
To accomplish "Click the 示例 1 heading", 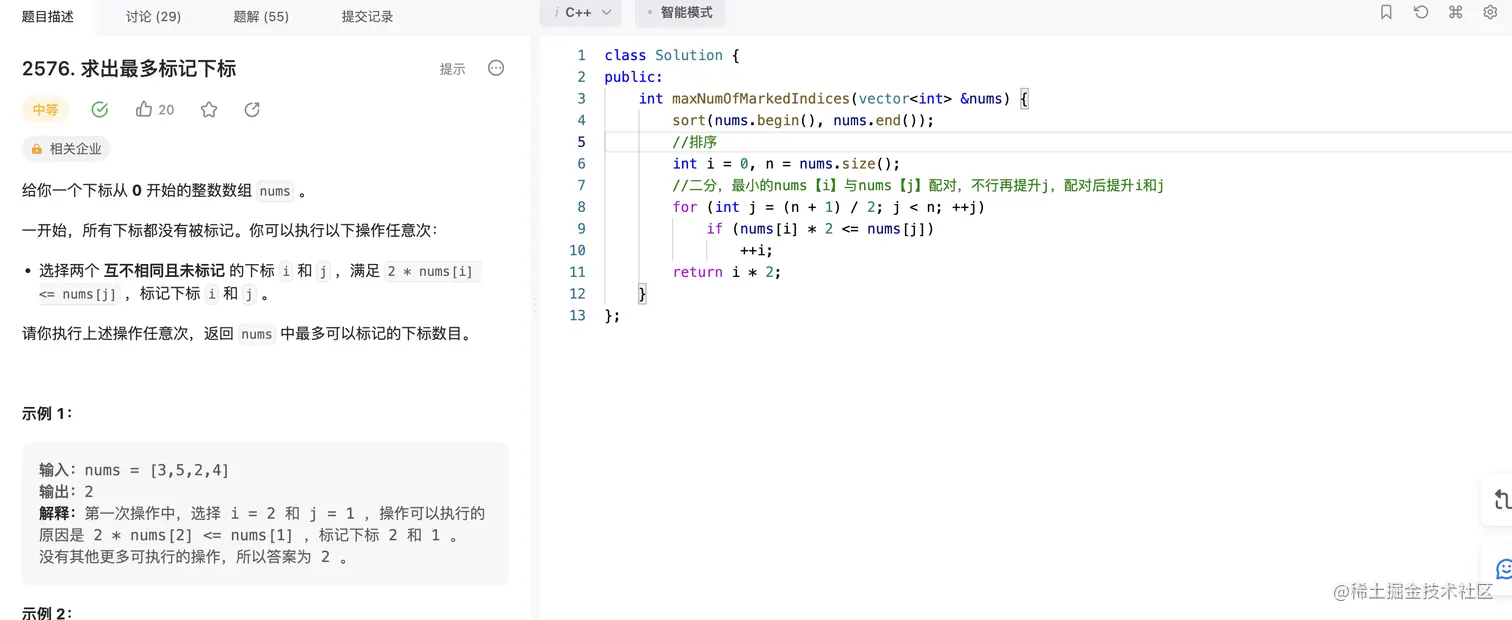I will coord(47,414).
